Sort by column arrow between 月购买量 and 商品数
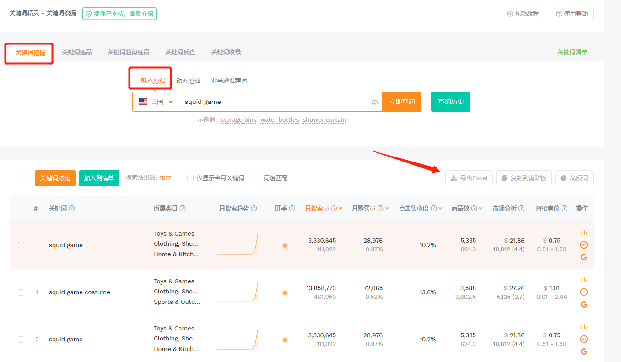 [440, 208]
